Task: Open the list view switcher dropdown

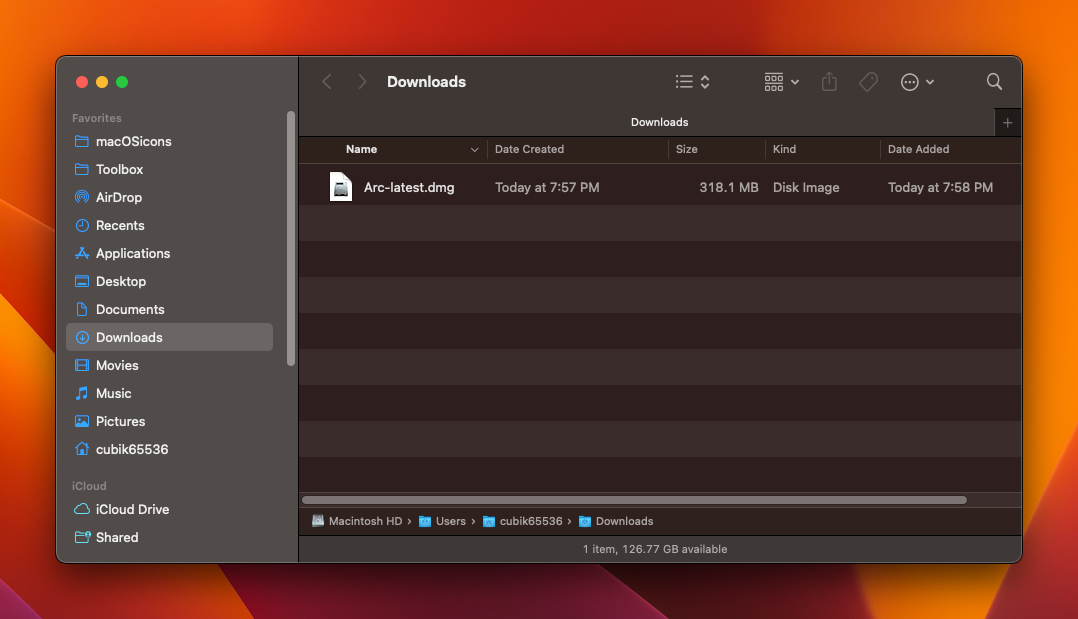Action: click(692, 82)
